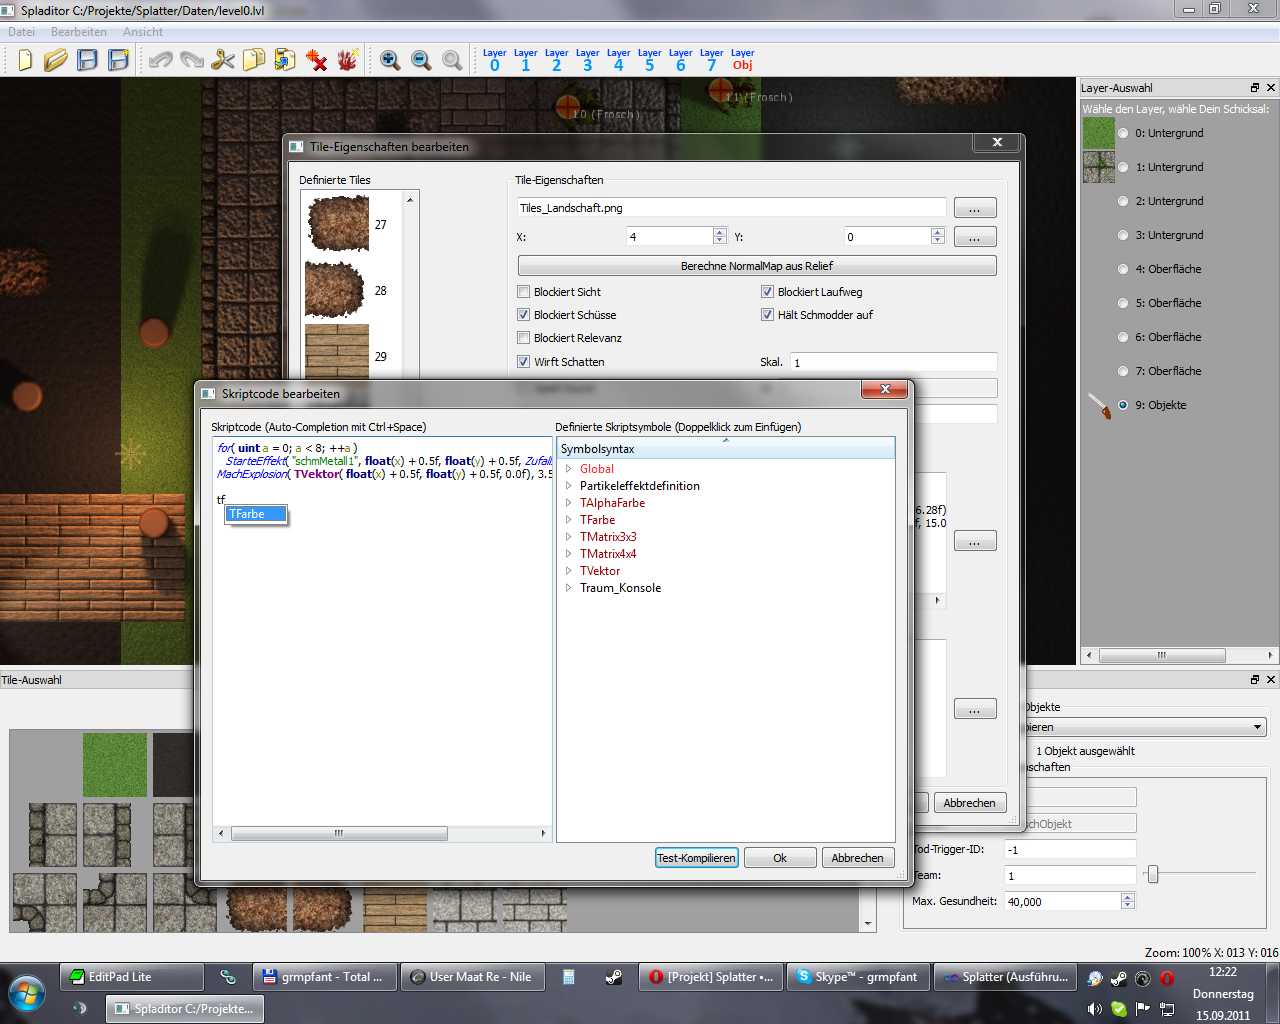Expand the Traum_Konsole symbol tree node

569,588
